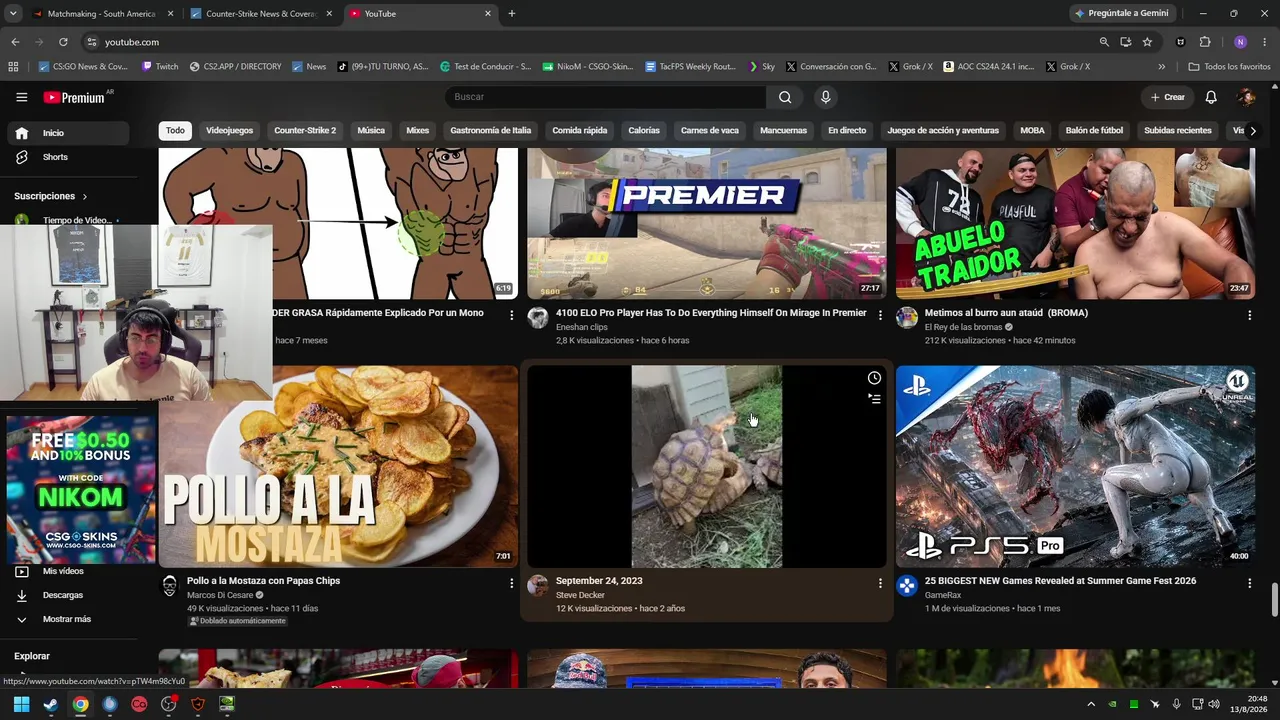Open a new browser tab with plus

[512, 14]
